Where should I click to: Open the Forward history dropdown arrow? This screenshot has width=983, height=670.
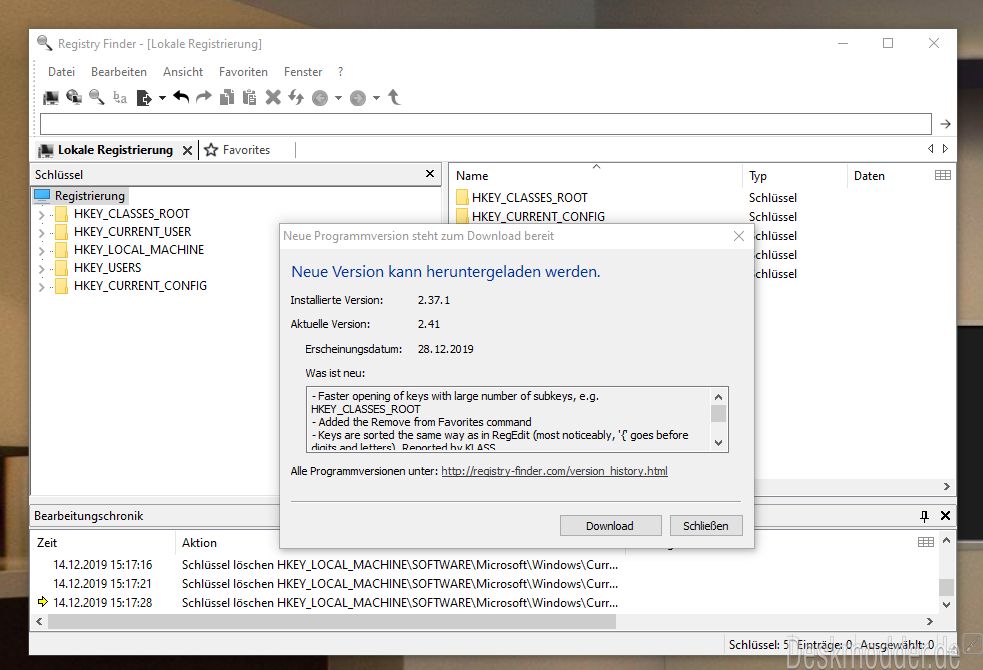click(x=376, y=98)
